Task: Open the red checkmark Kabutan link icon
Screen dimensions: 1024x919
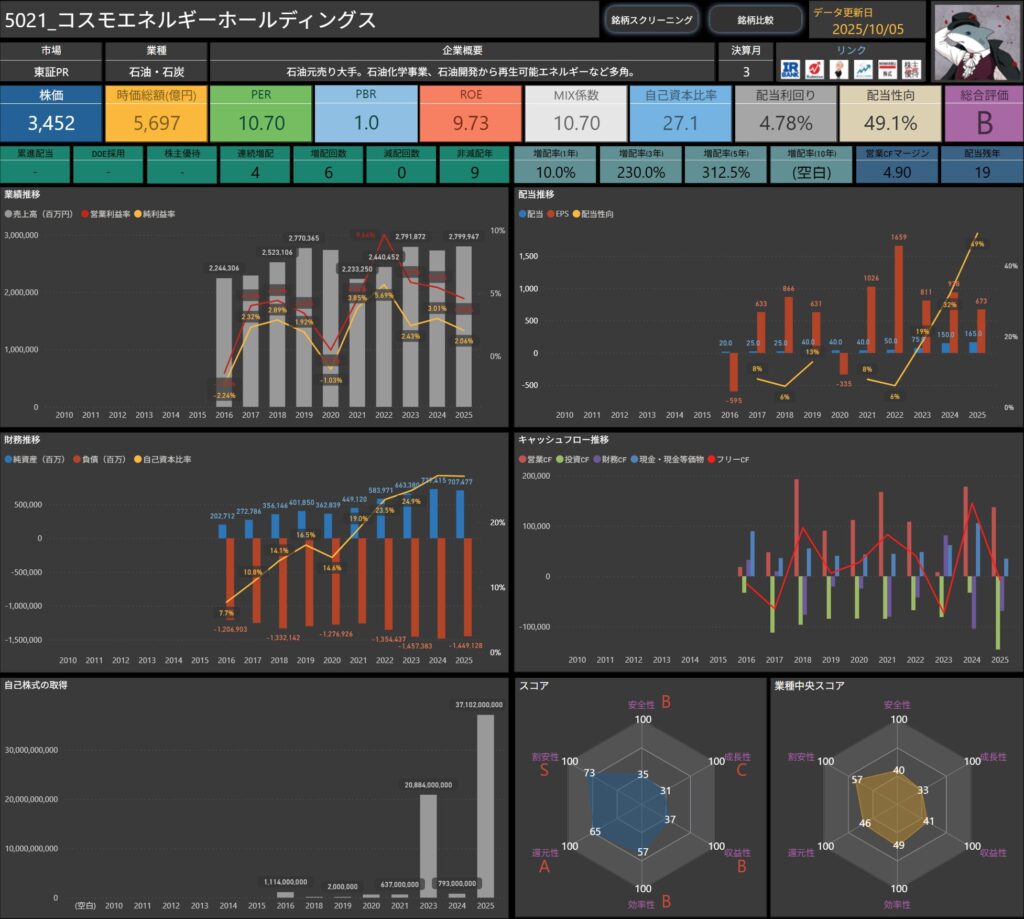Action: (x=815, y=69)
